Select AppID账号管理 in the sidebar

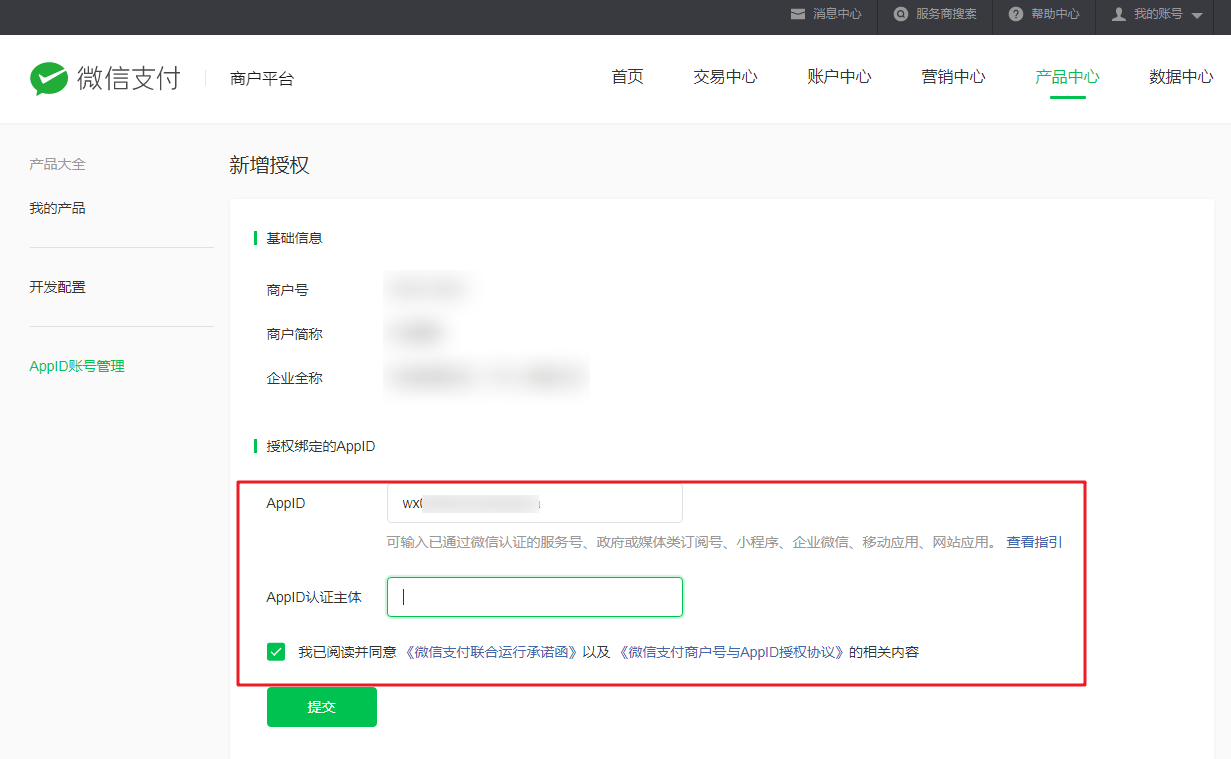[77, 366]
